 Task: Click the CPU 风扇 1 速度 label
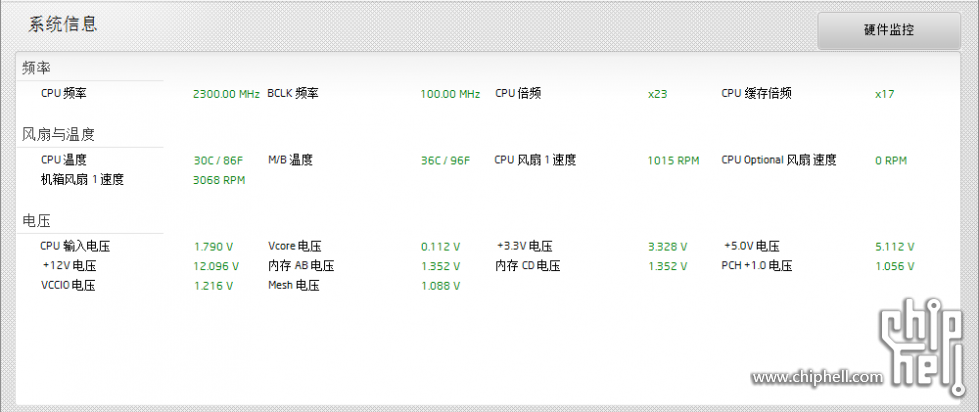[535, 160]
